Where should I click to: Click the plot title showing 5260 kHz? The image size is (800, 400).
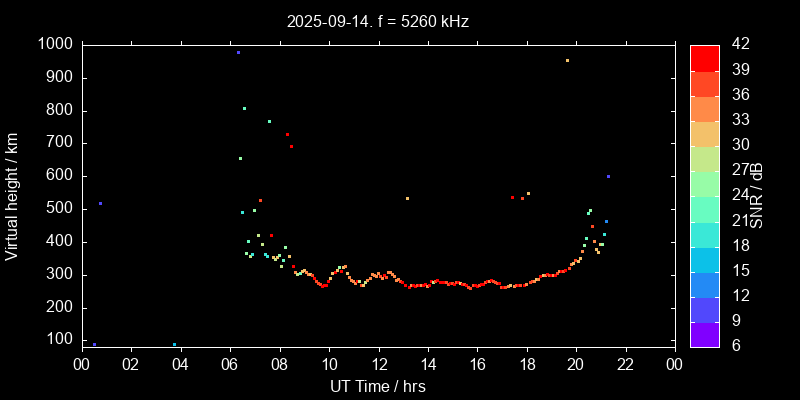[377, 20]
